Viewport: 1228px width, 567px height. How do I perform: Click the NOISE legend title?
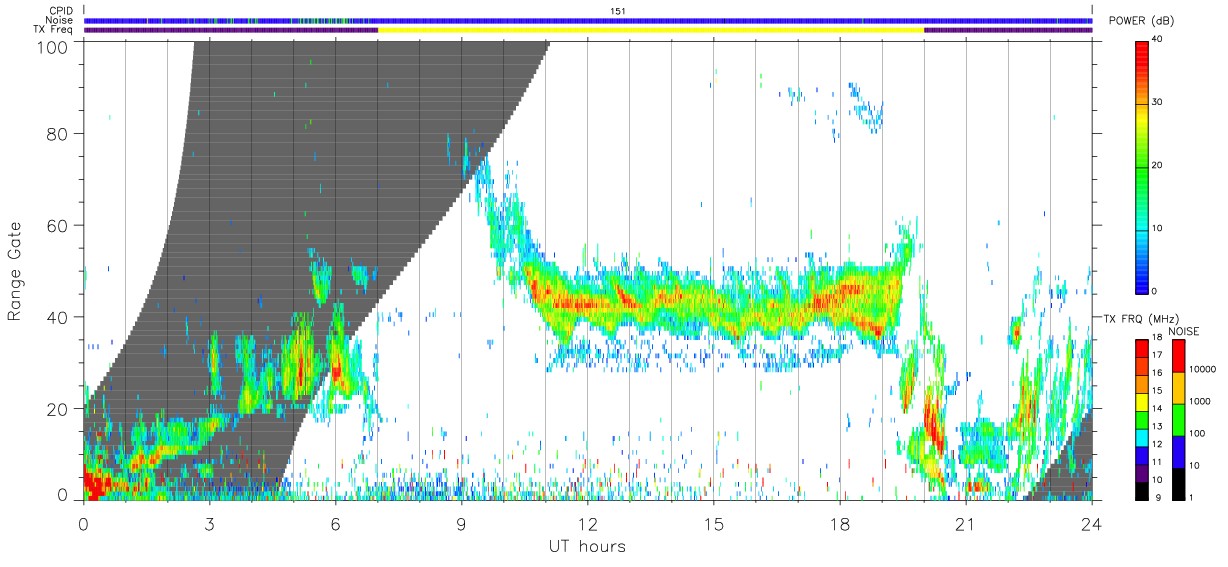[x=1183, y=331]
